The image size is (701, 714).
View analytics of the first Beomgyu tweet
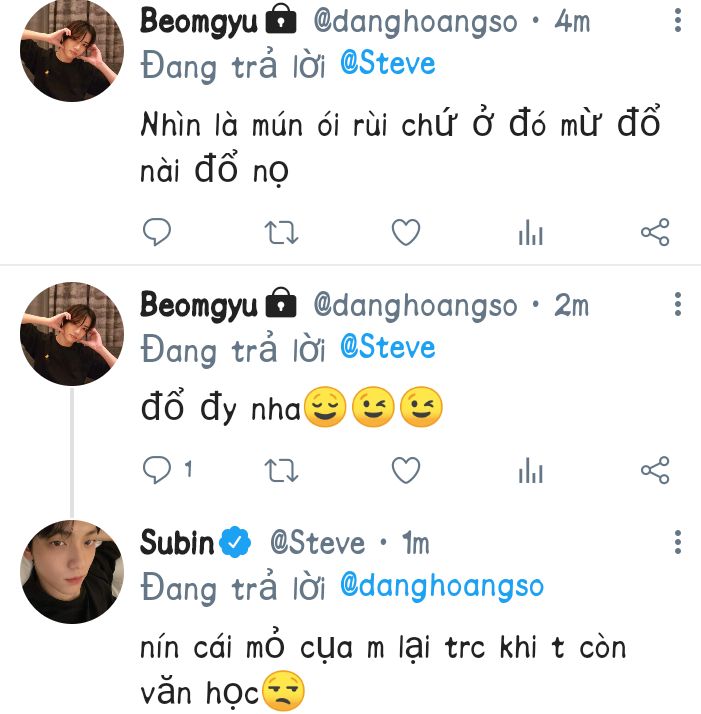click(x=530, y=233)
